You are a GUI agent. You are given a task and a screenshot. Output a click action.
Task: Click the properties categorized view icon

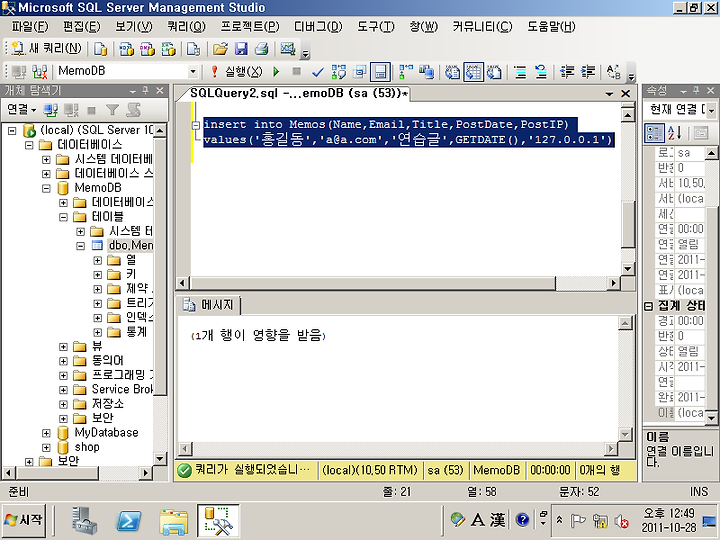pos(654,133)
